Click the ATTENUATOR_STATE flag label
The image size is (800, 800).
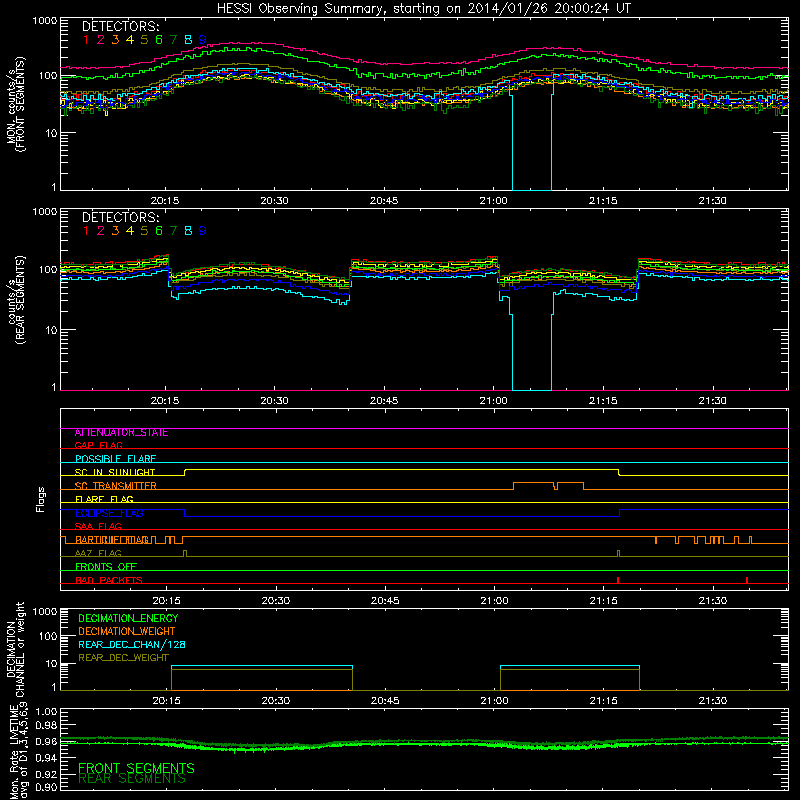121,433
